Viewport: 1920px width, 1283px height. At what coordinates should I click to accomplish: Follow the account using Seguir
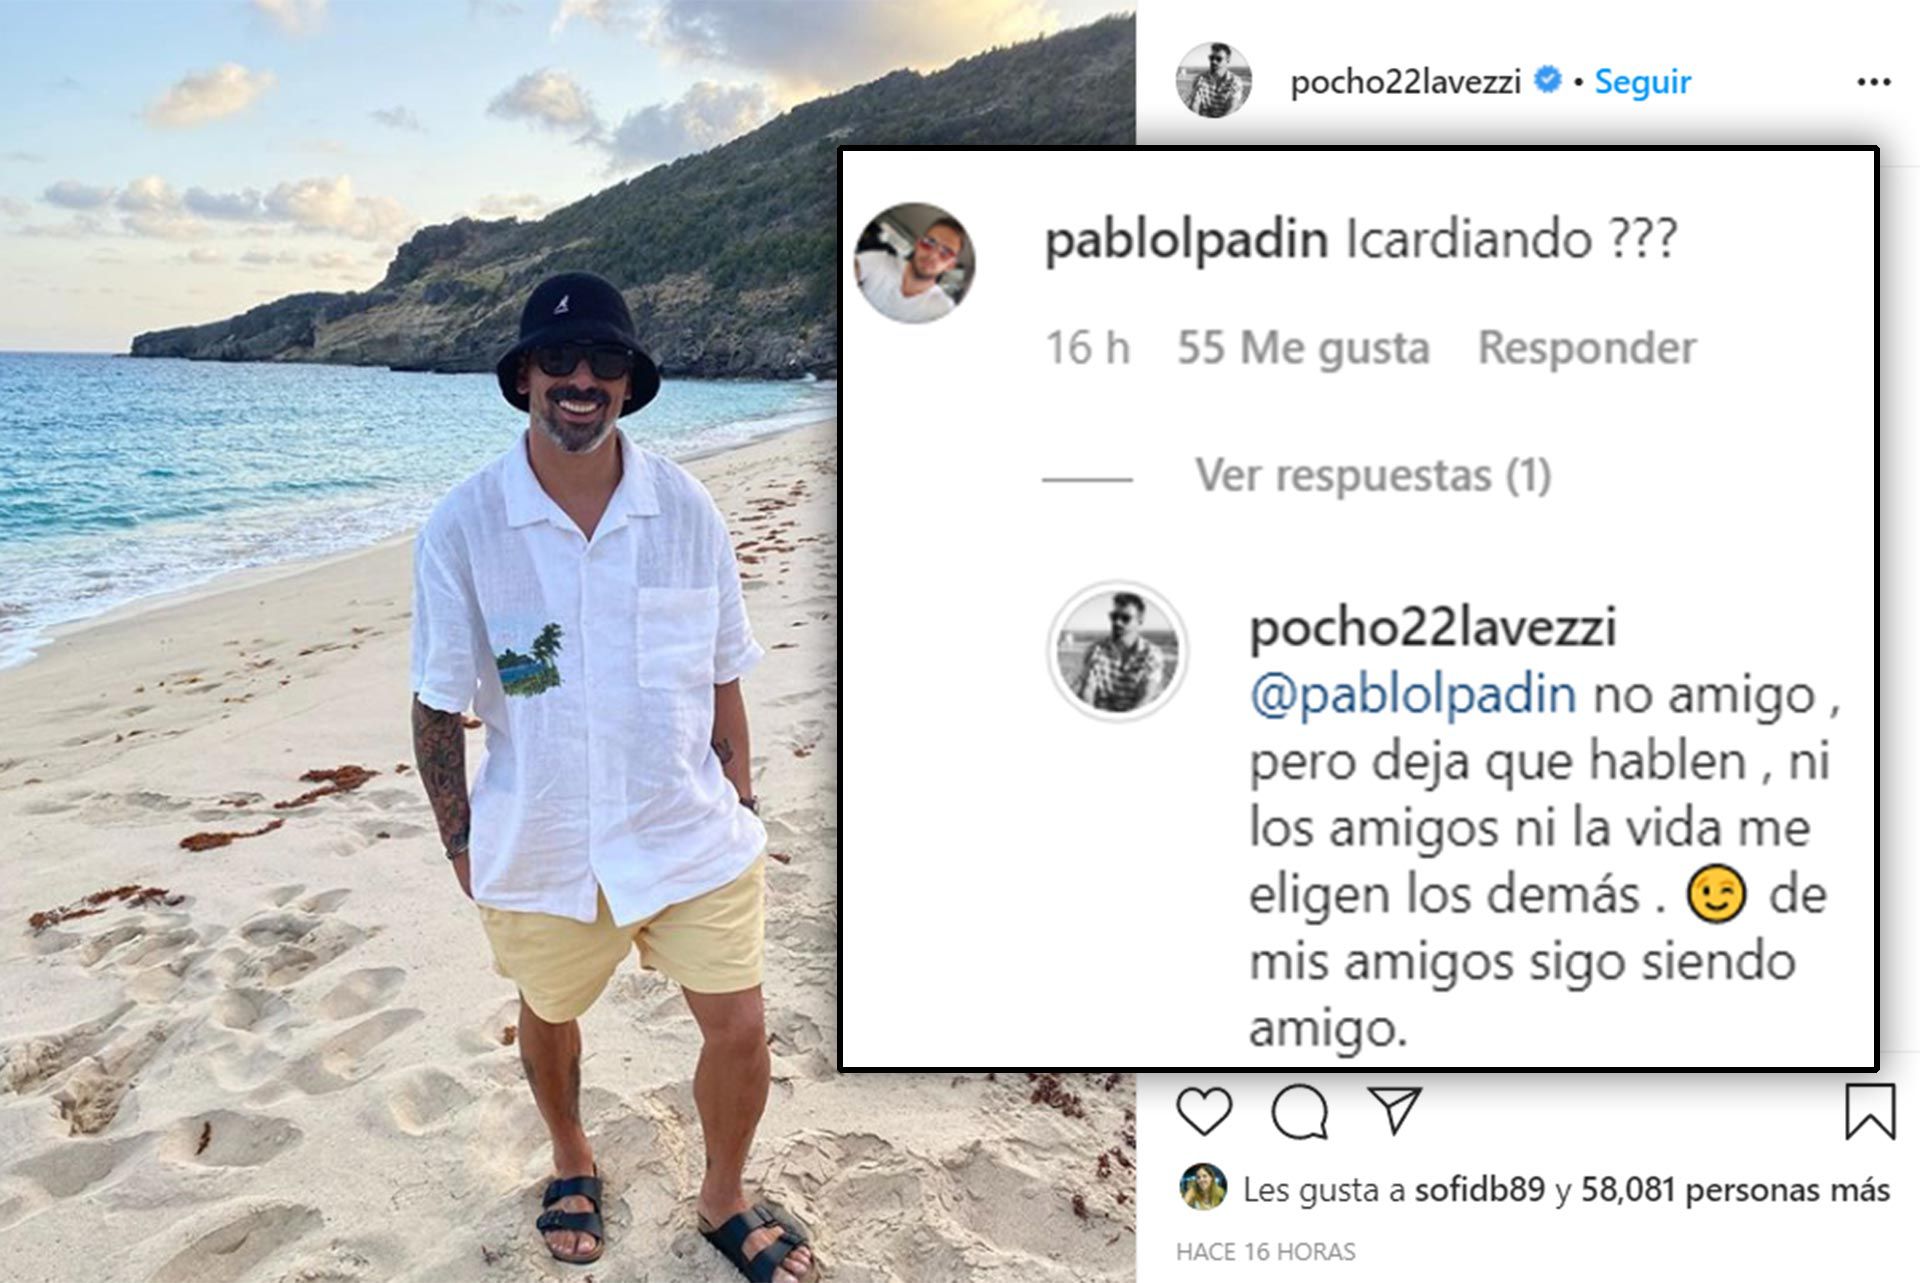coord(1642,81)
